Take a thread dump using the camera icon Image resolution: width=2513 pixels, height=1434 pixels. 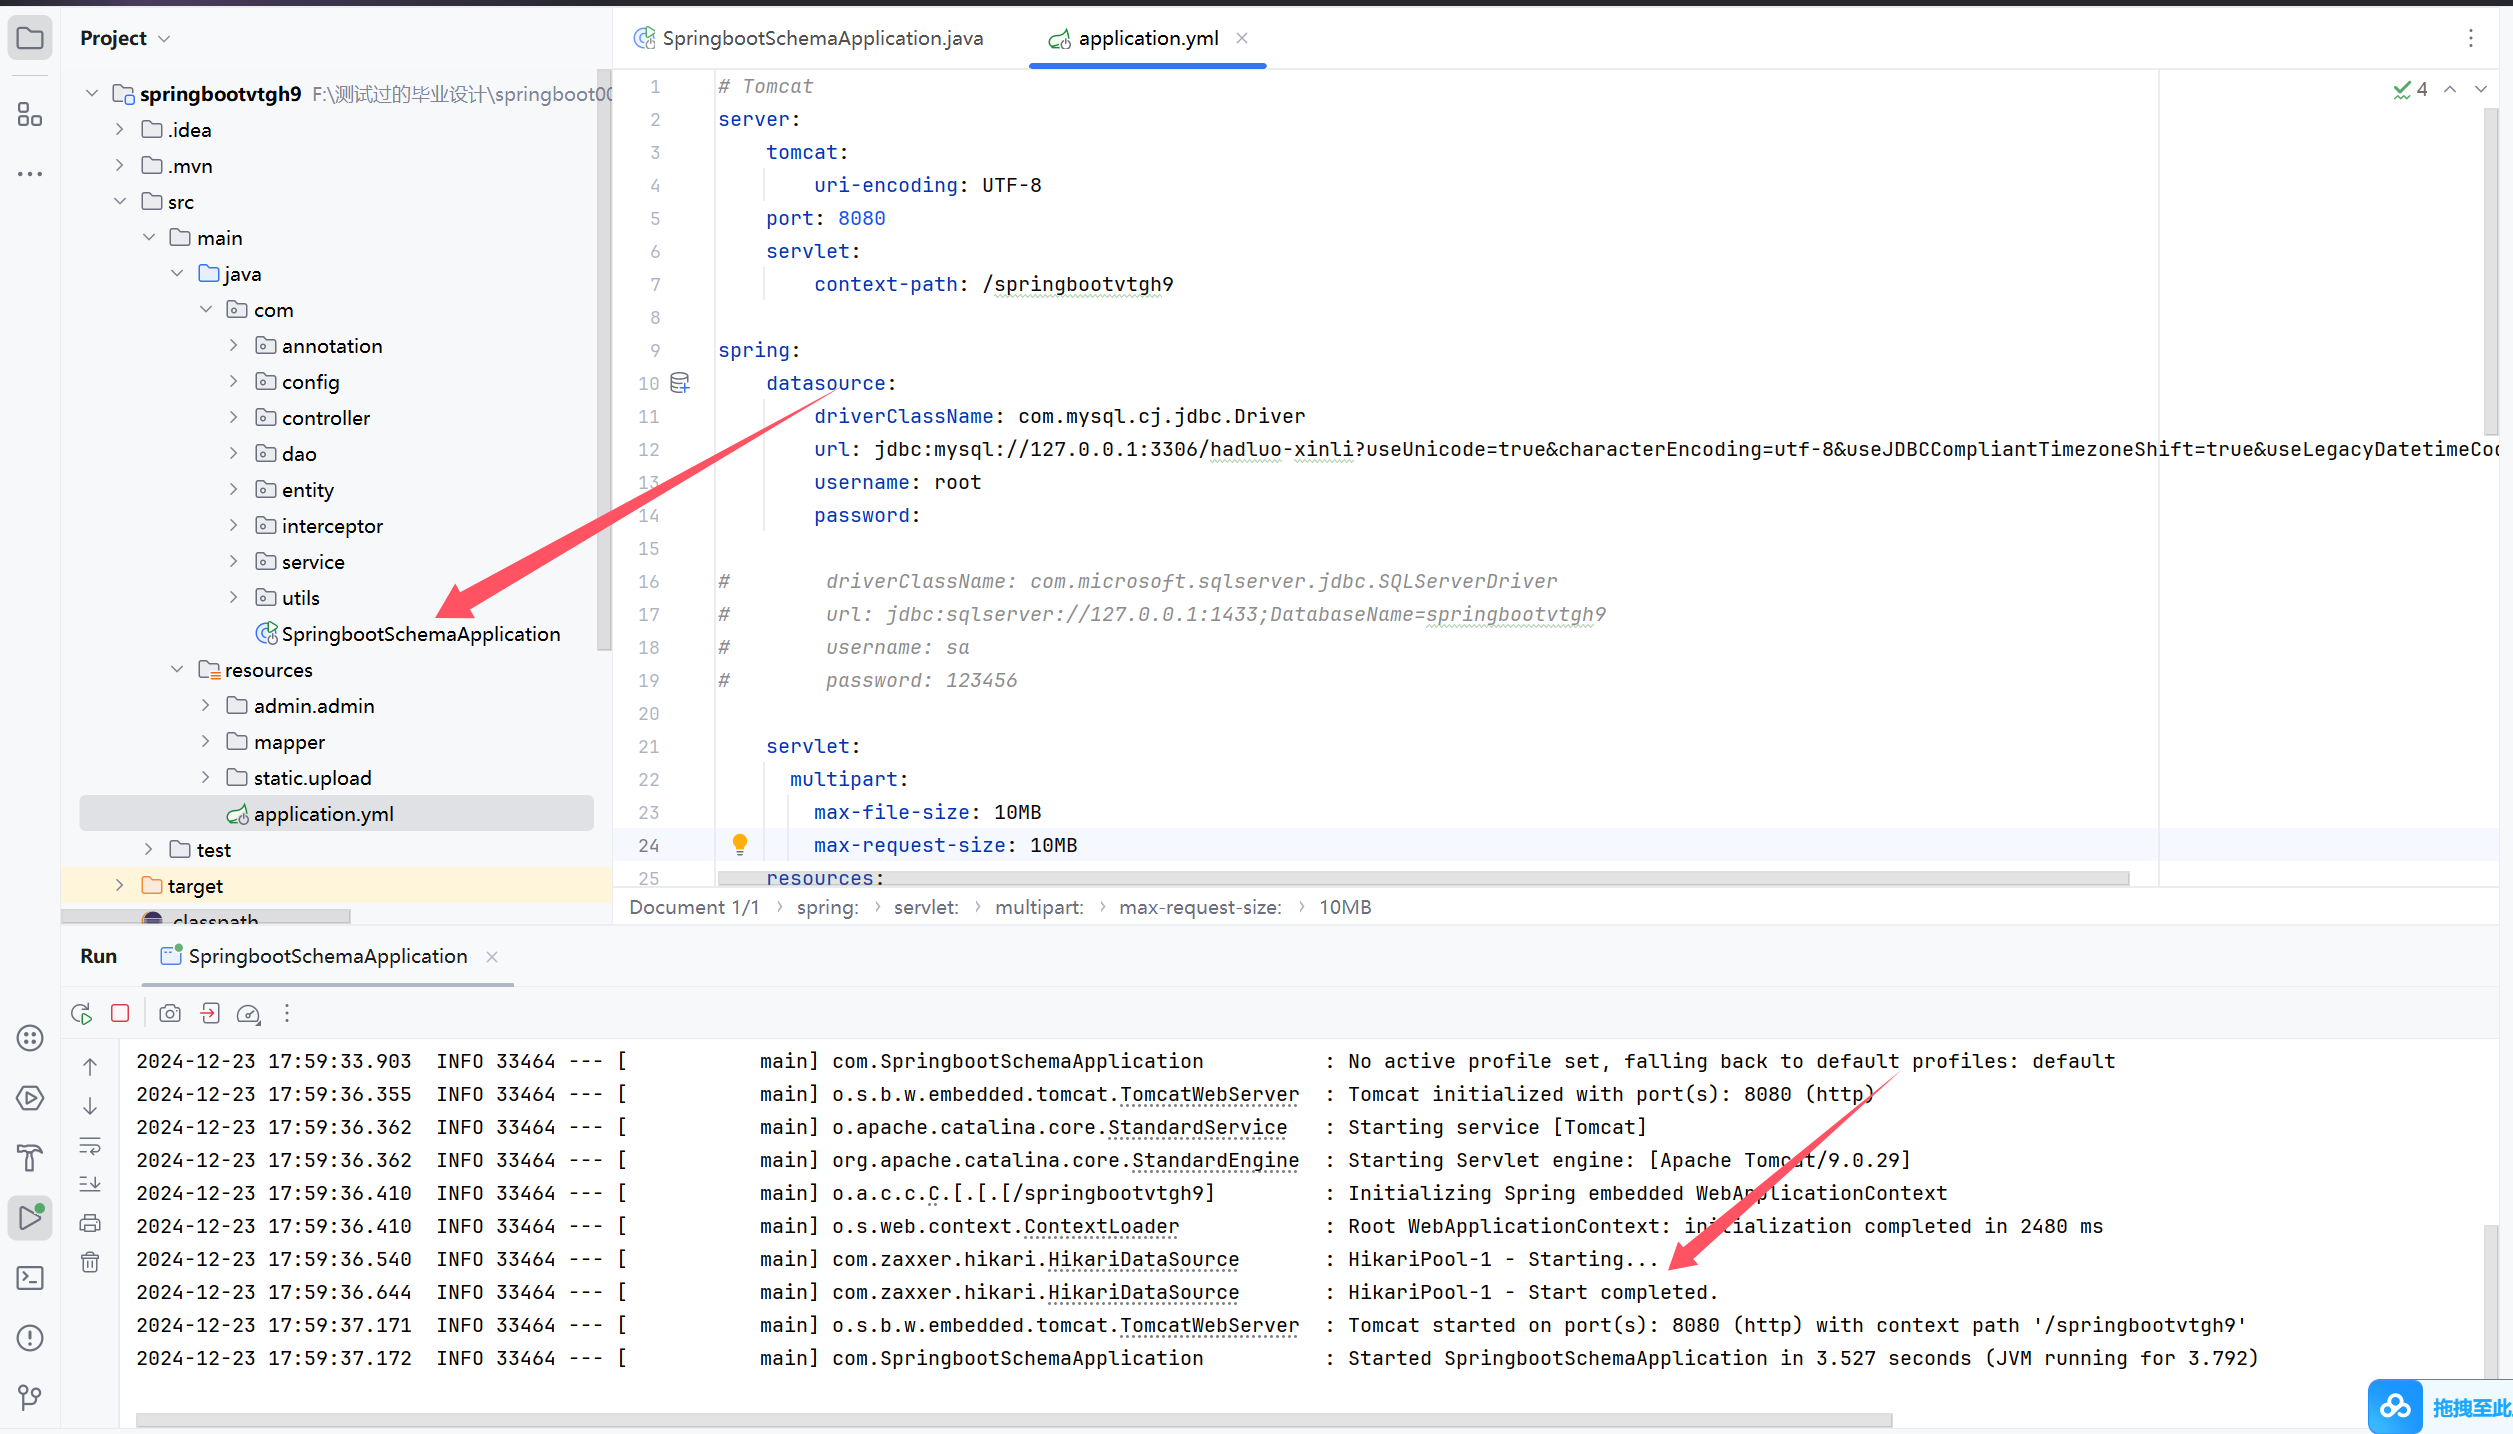click(169, 1013)
